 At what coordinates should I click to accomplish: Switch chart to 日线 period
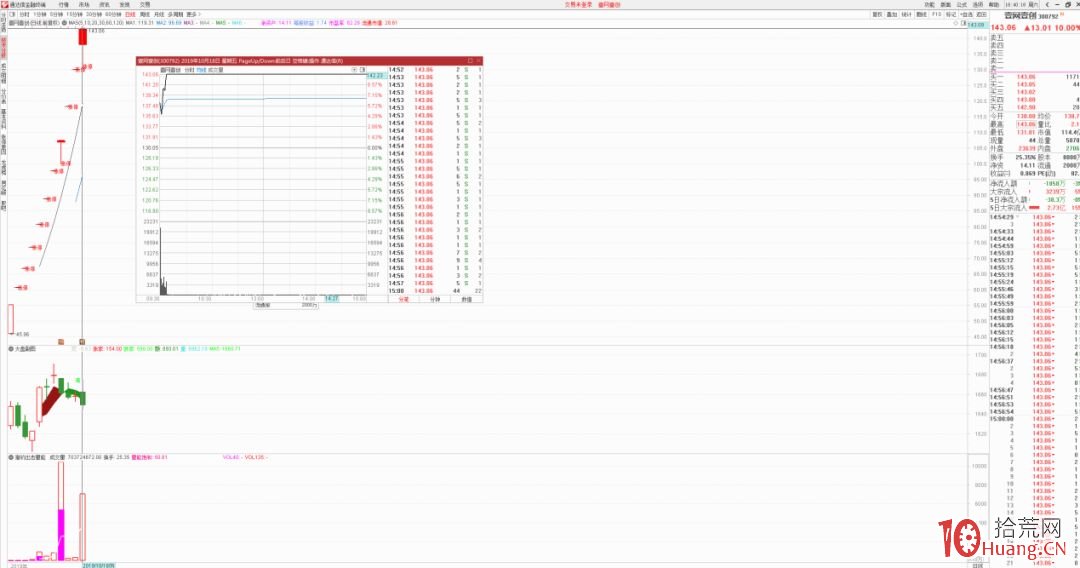(x=129, y=14)
